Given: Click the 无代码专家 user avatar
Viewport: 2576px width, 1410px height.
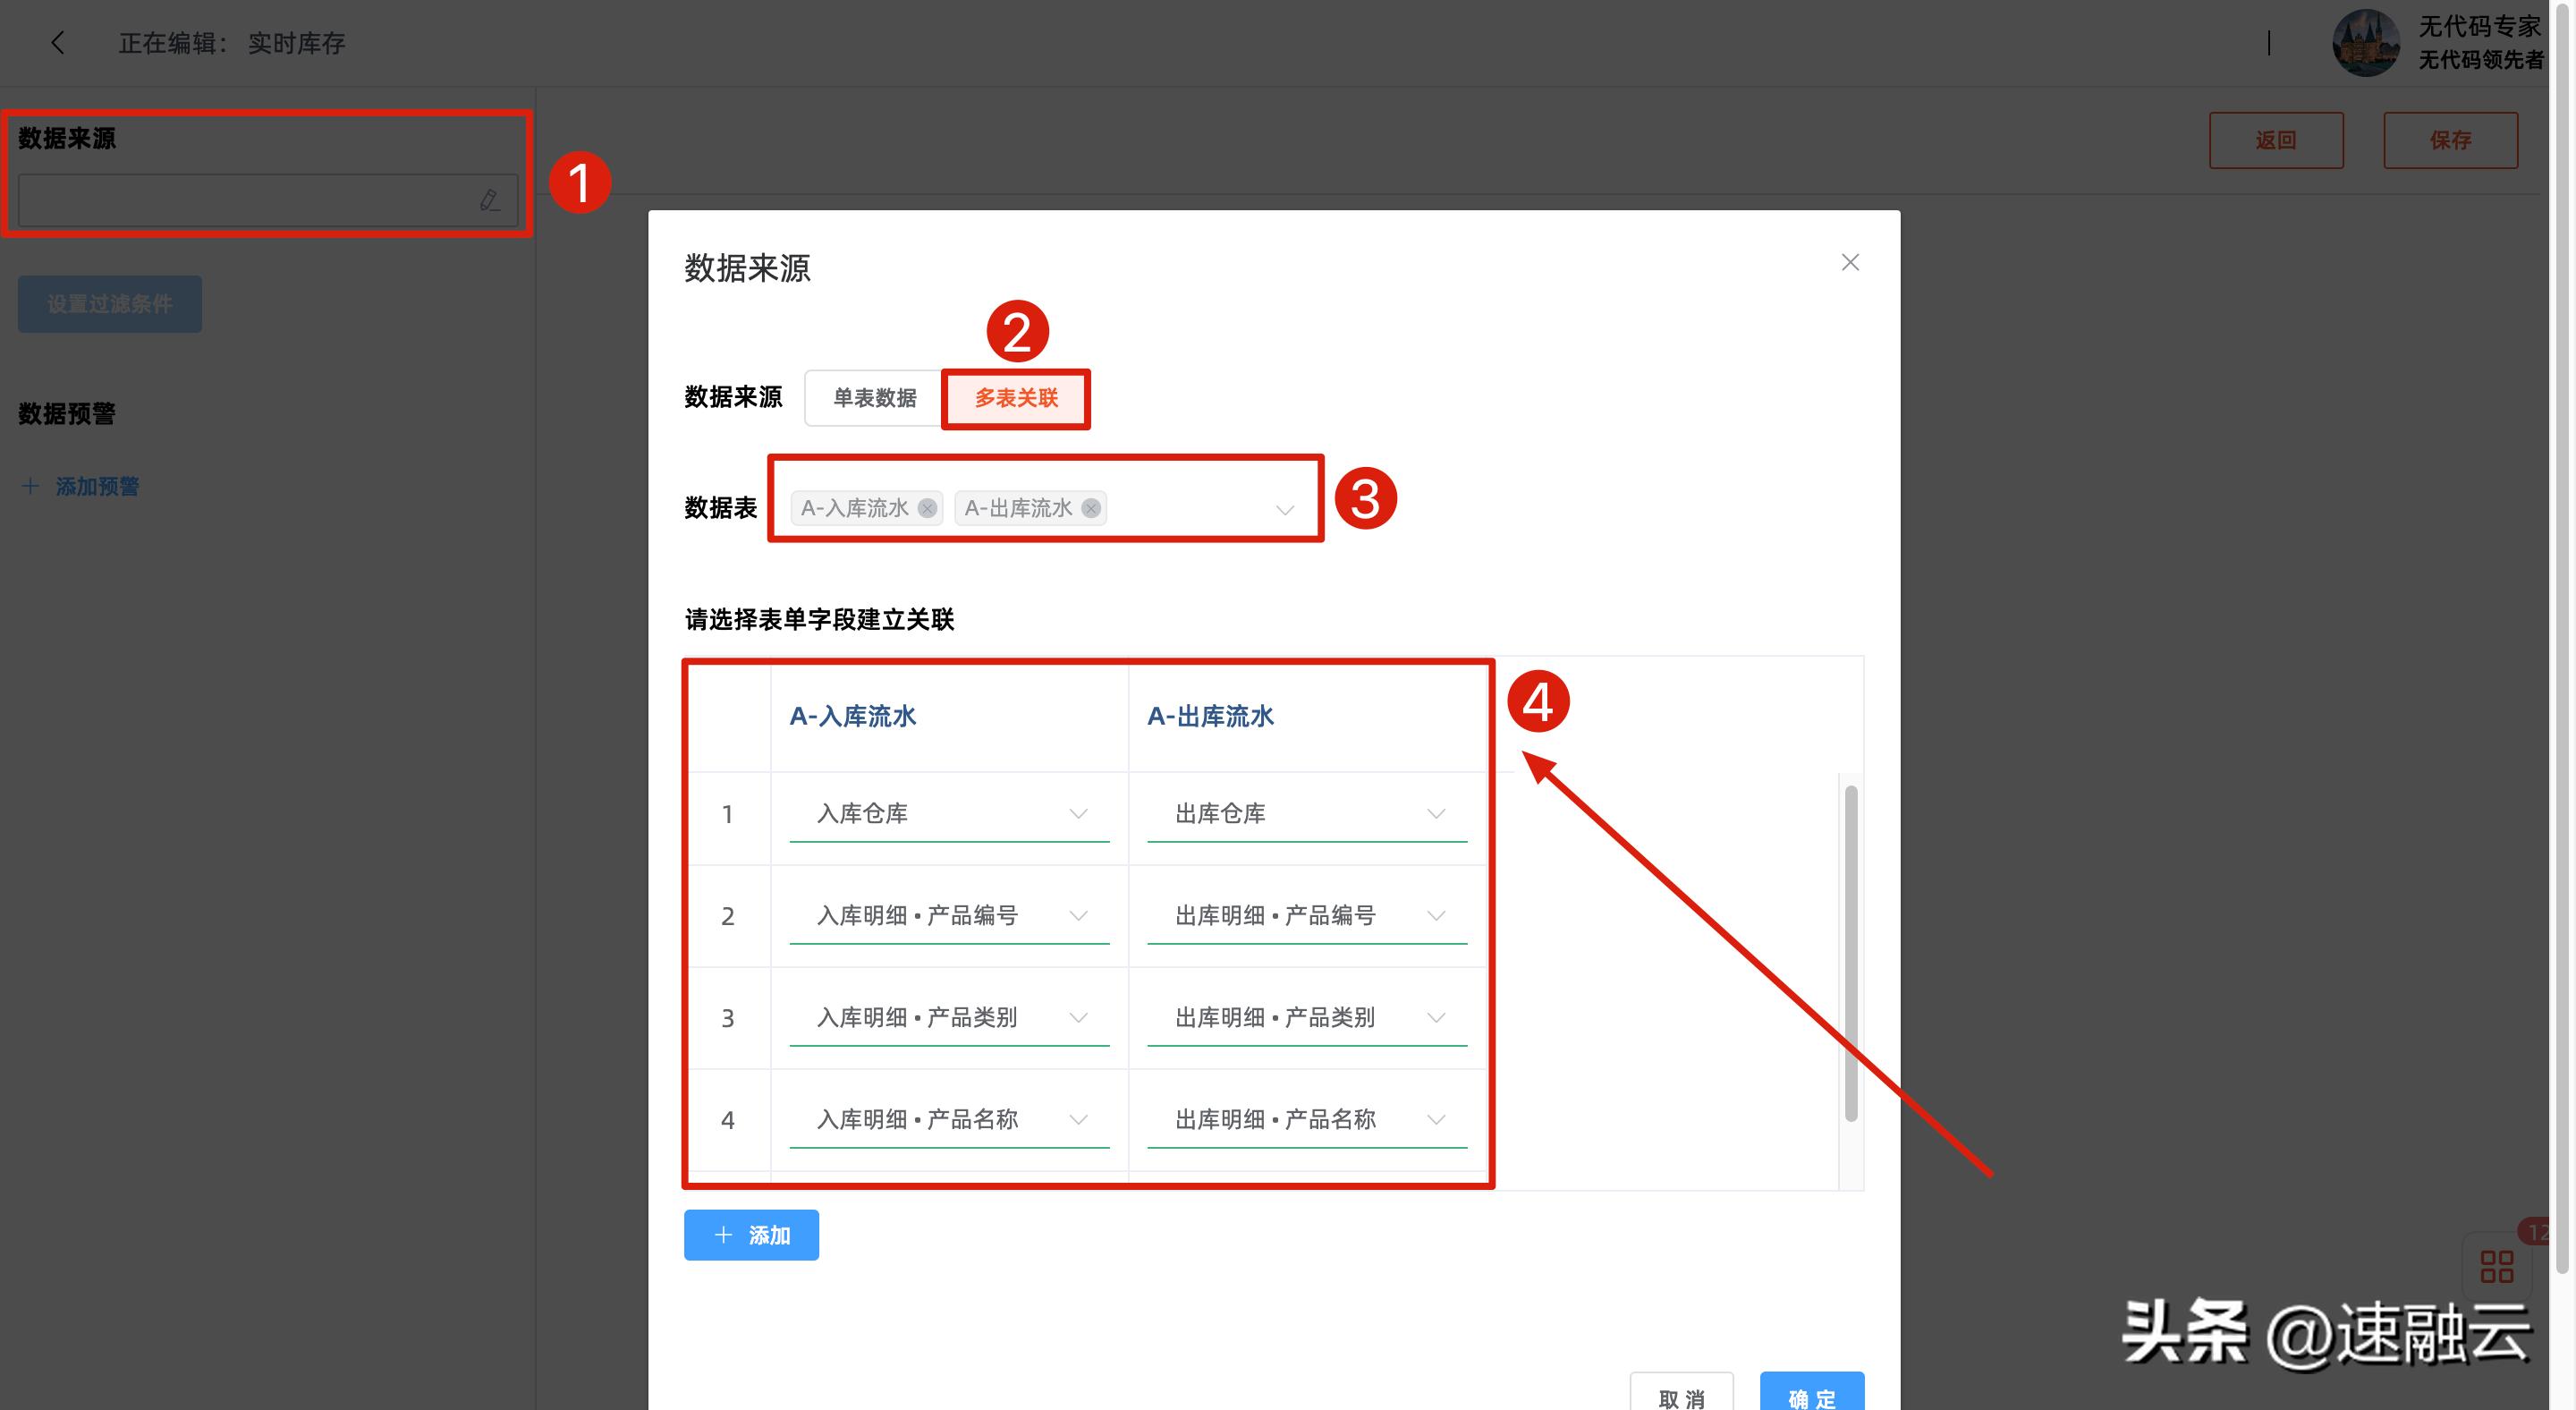Looking at the screenshot, I should (2366, 42).
